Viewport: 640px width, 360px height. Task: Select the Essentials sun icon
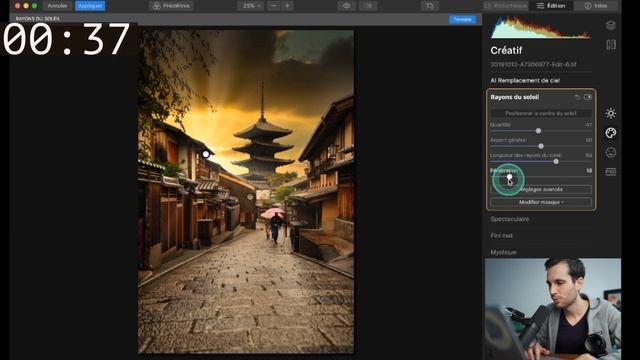611,113
